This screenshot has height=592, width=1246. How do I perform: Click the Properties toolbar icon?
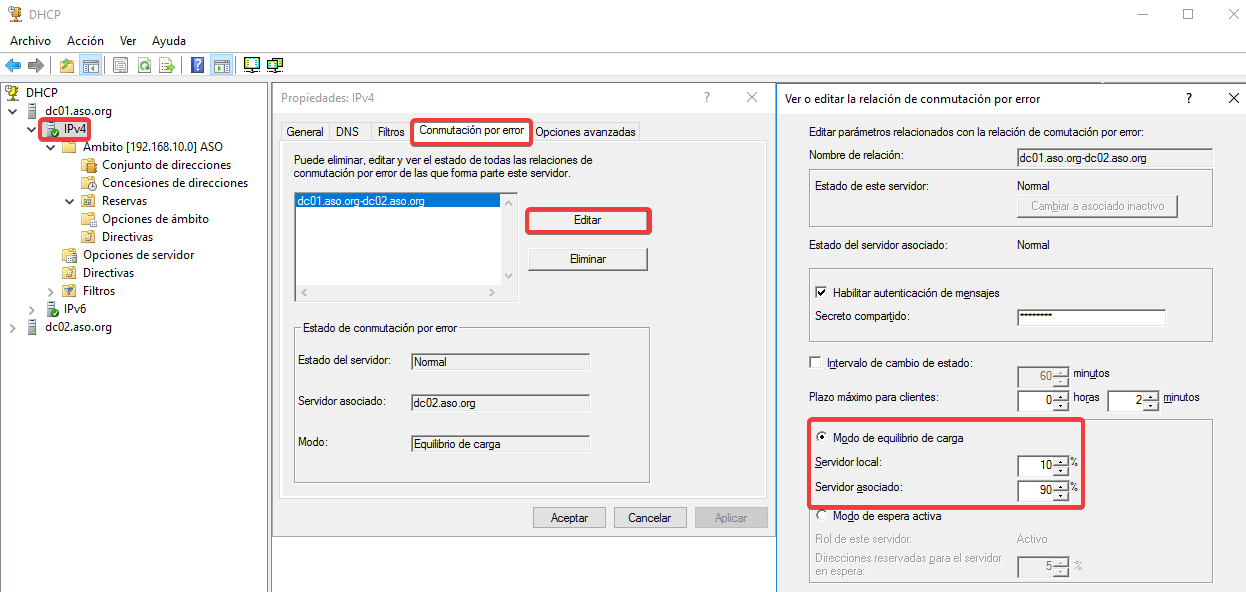120,66
